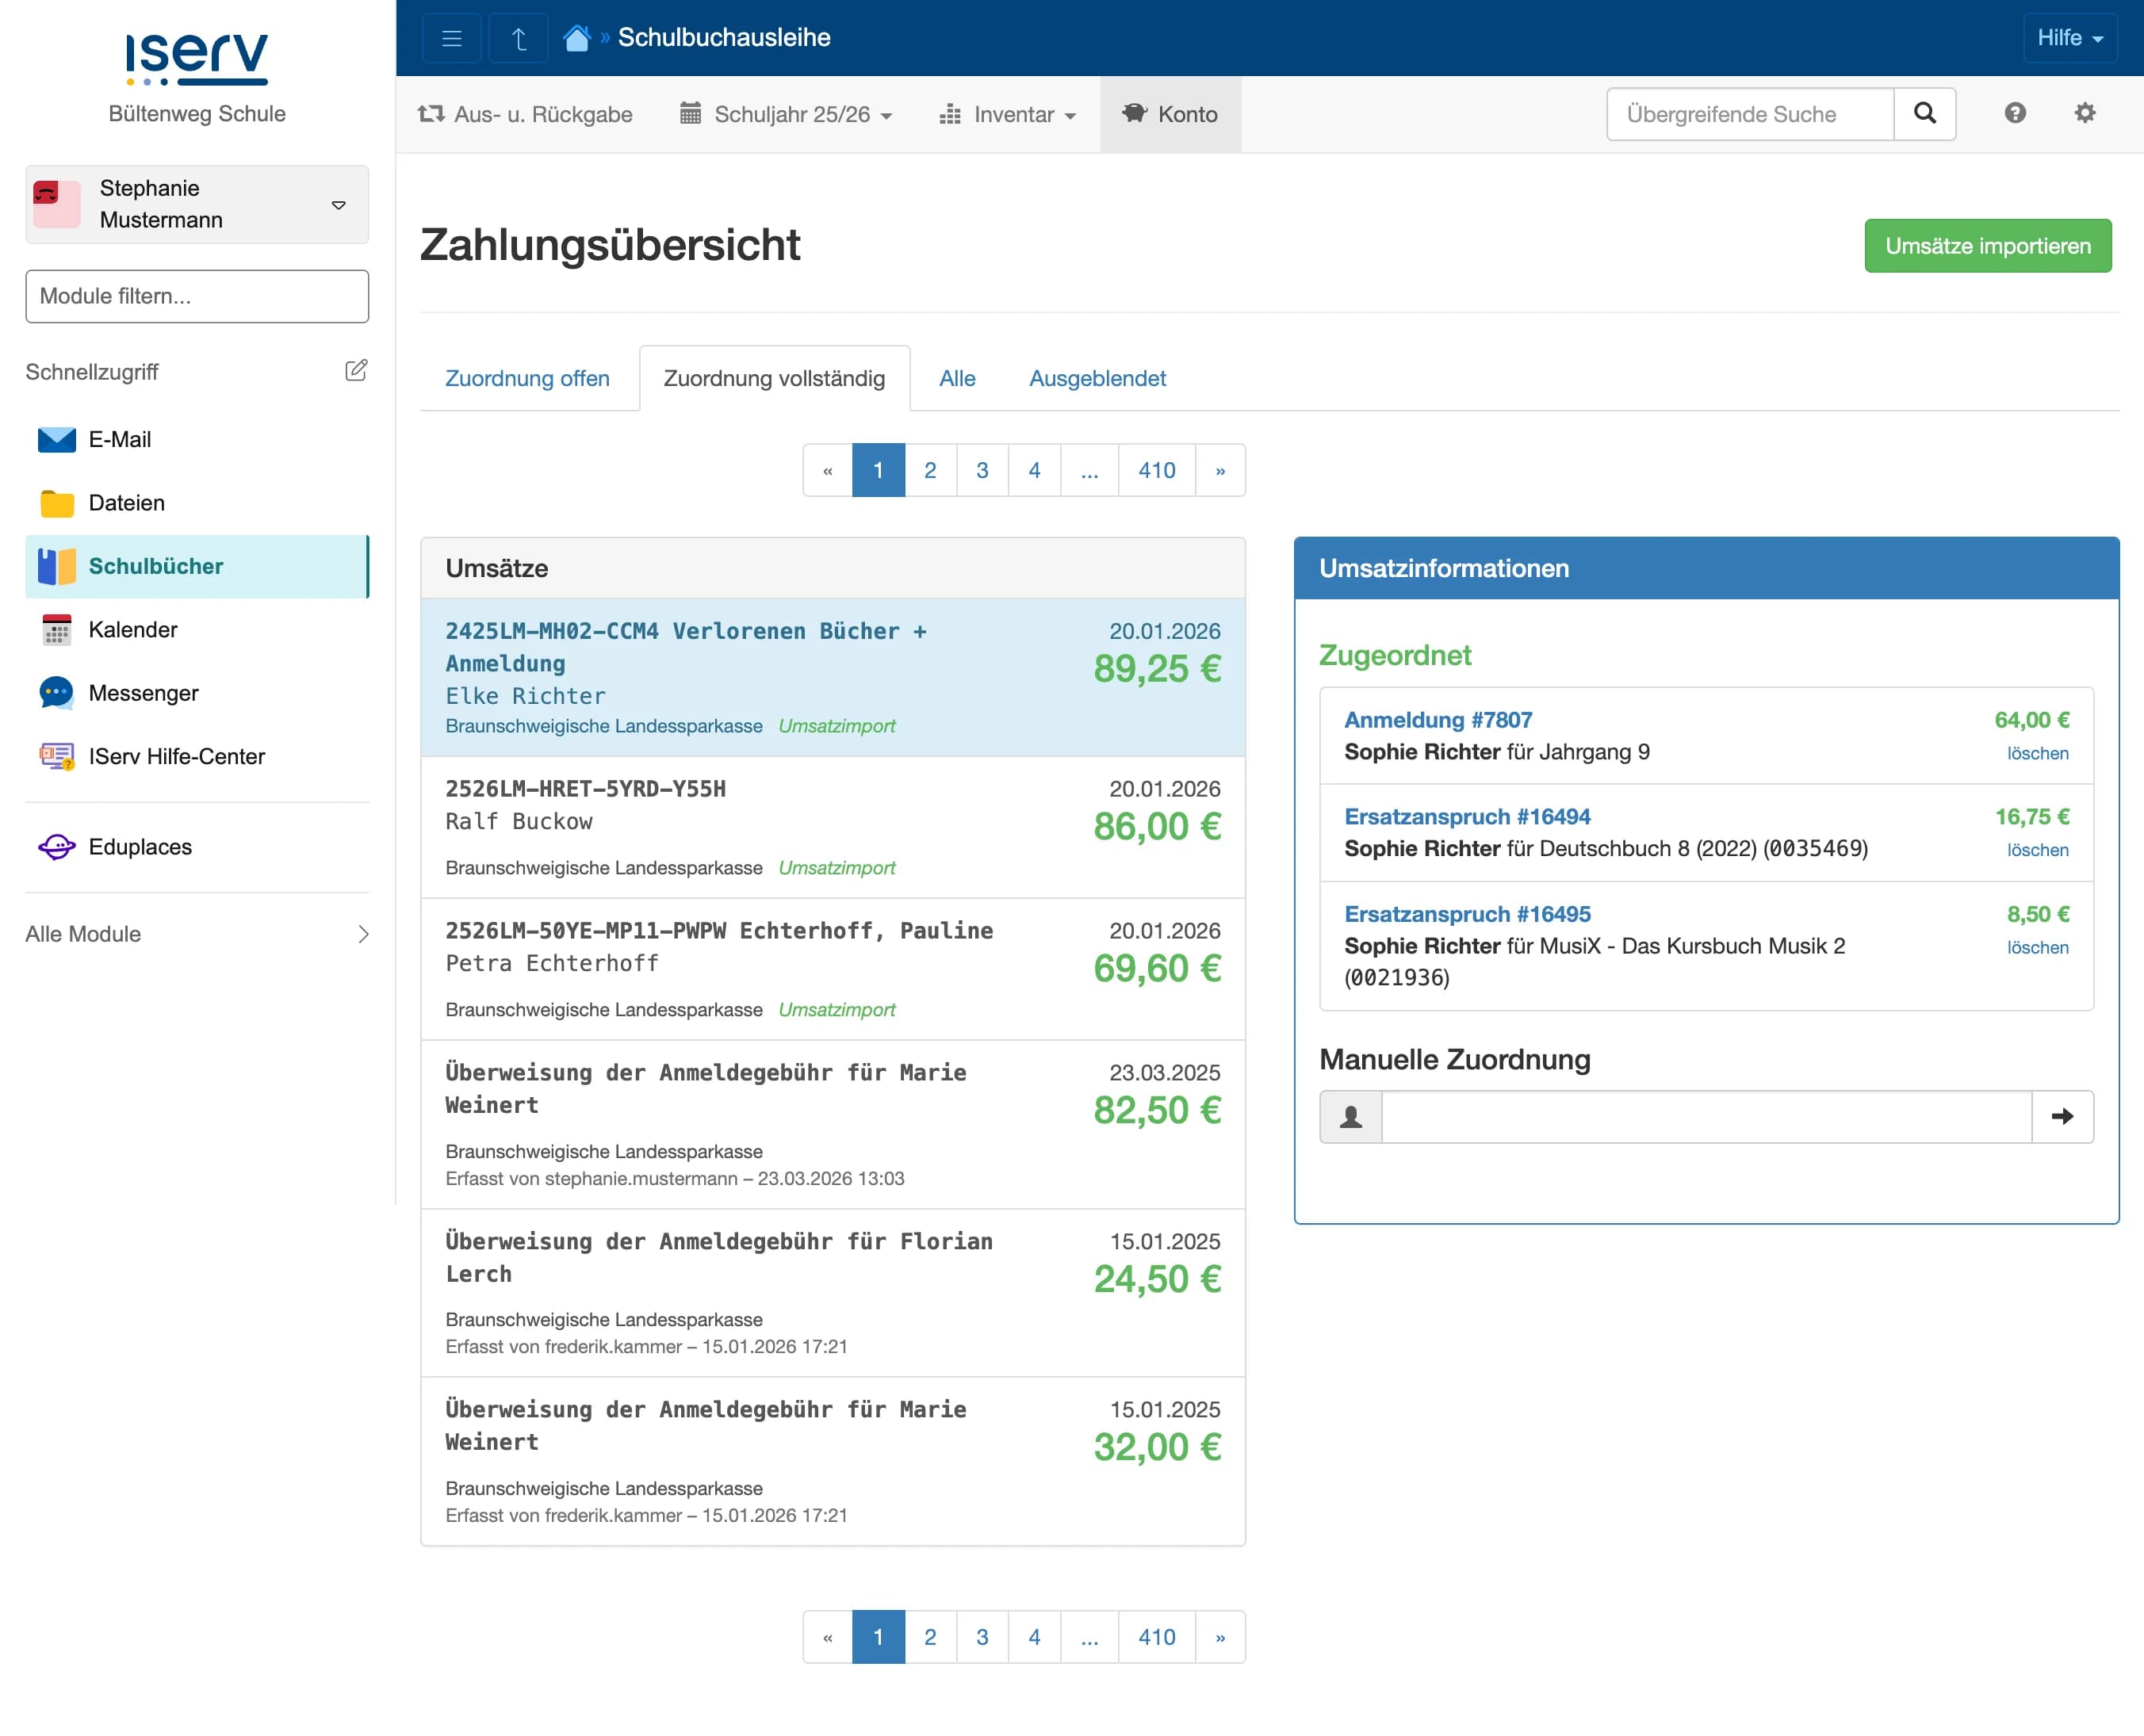The image size is (2144, 1736).
Task: Click the home icon in breadcrumb
Action: click(x=577, y=38)
